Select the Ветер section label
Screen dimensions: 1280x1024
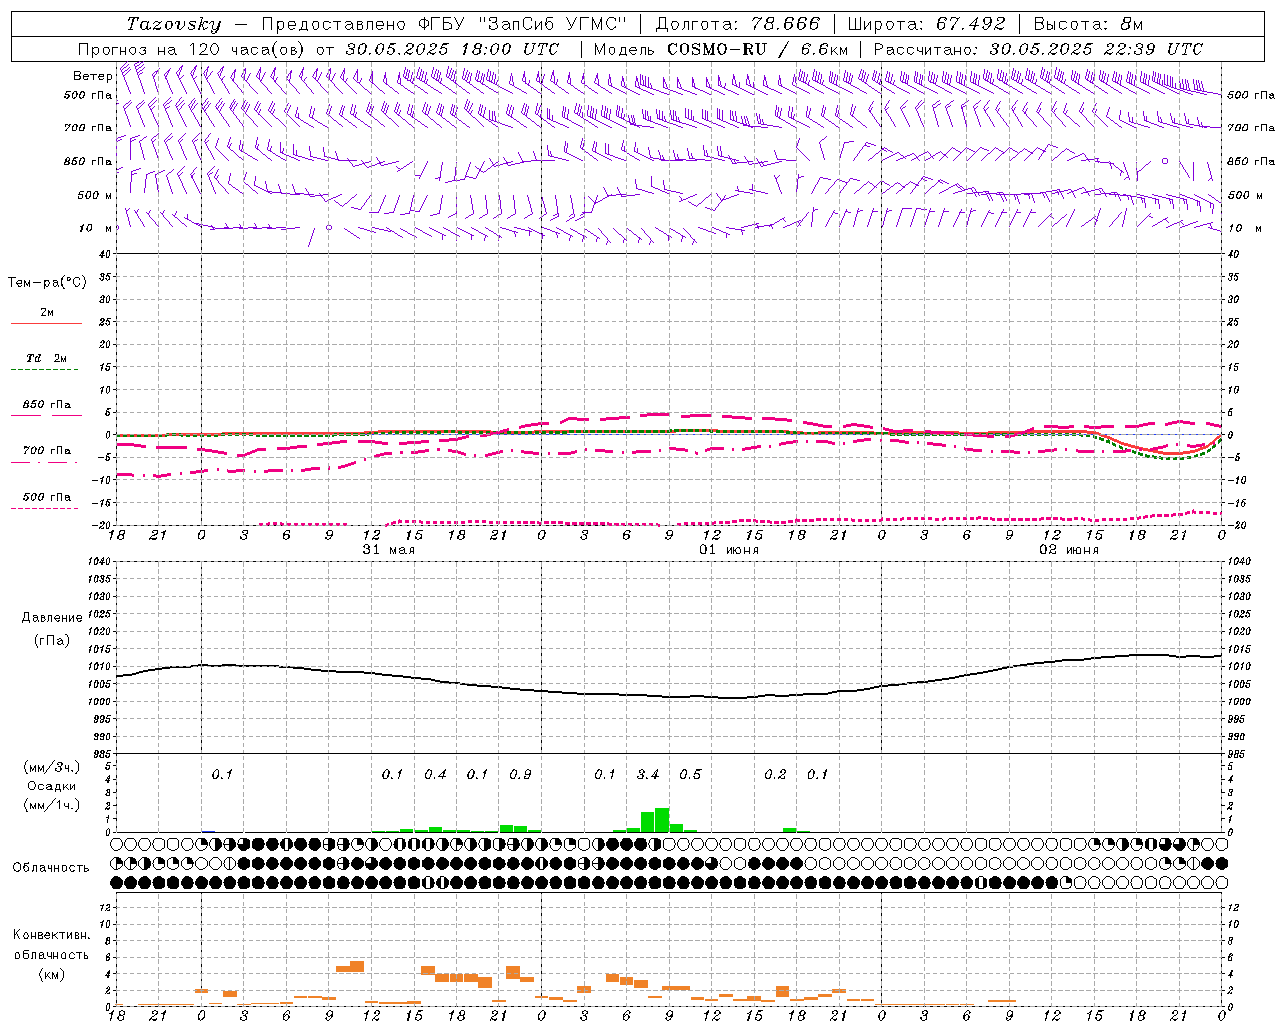(92, 76)
